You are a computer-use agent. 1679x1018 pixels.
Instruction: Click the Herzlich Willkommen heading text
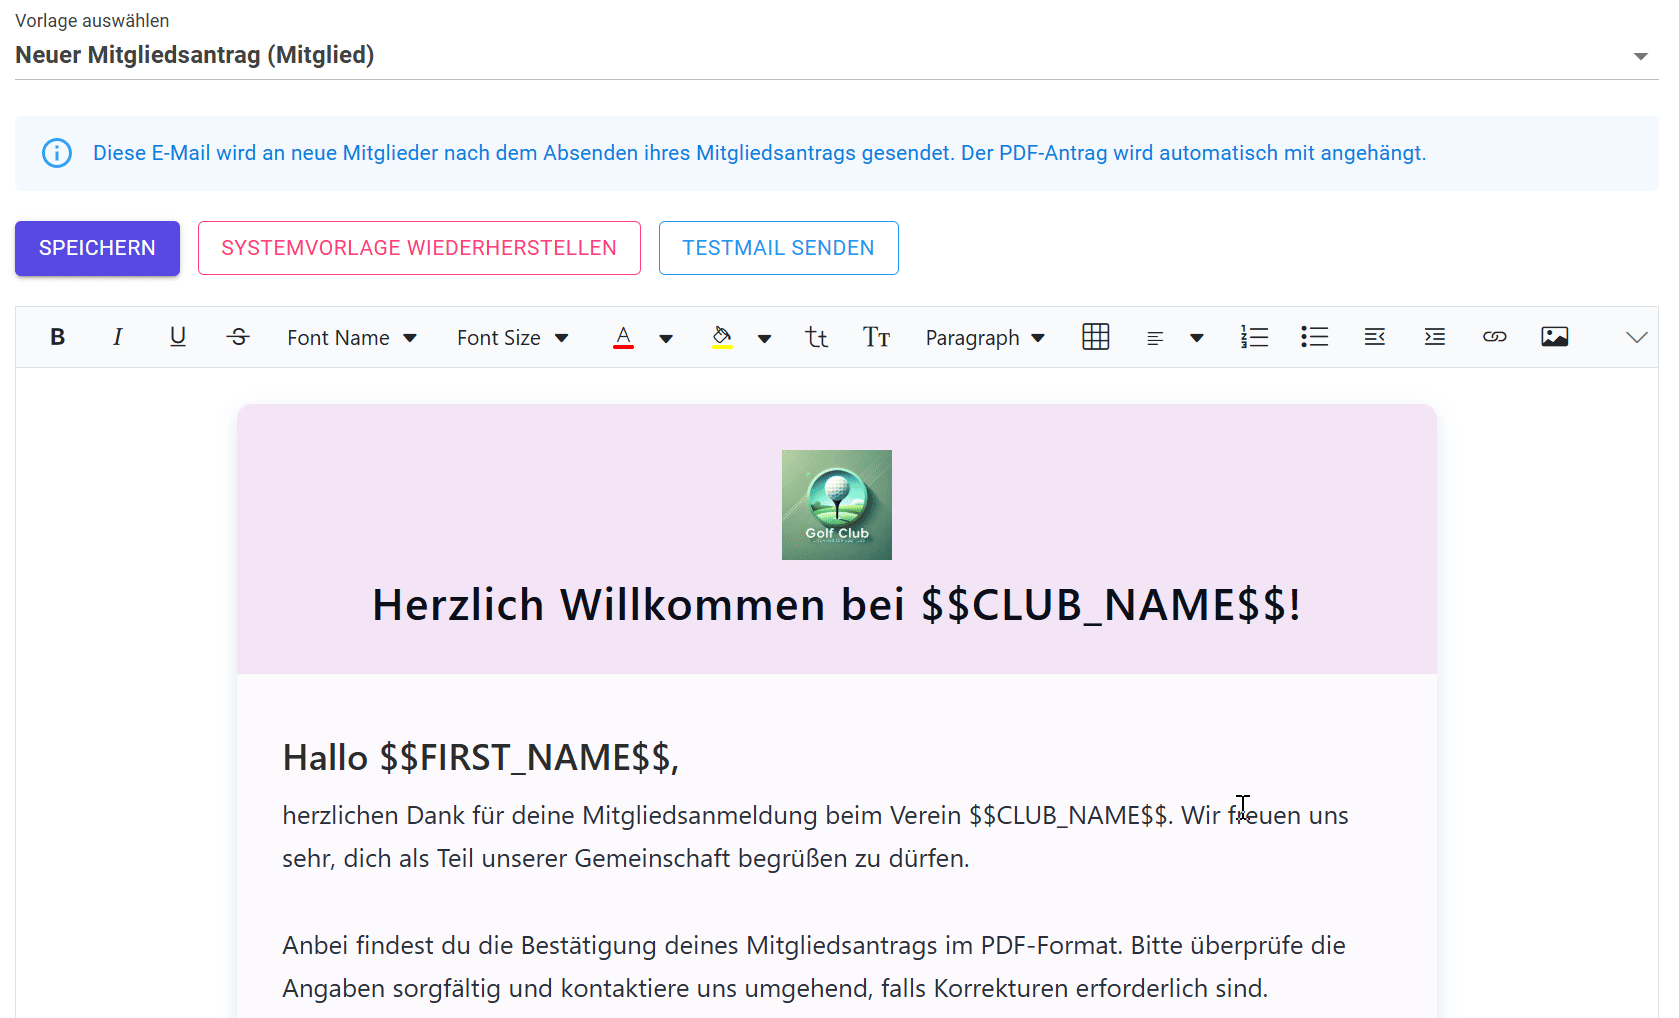(x=837, y=605)
